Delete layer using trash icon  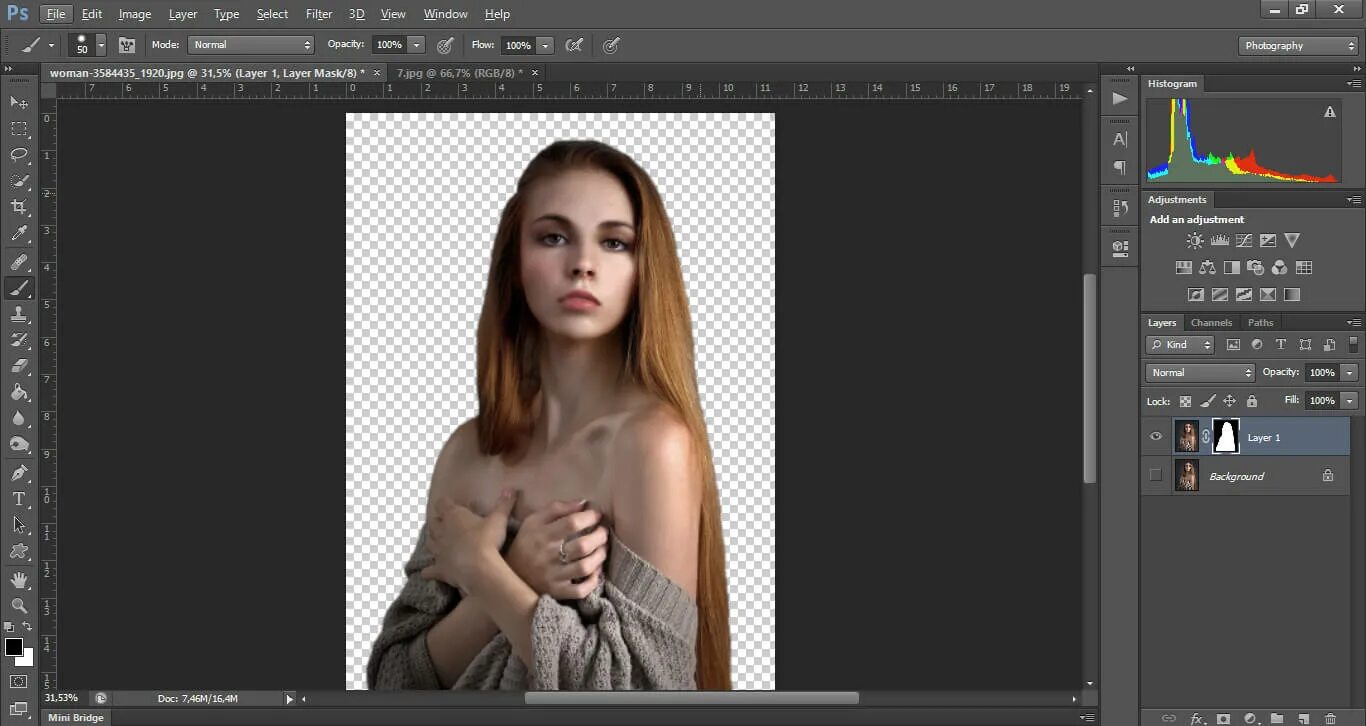[1330, 718]
